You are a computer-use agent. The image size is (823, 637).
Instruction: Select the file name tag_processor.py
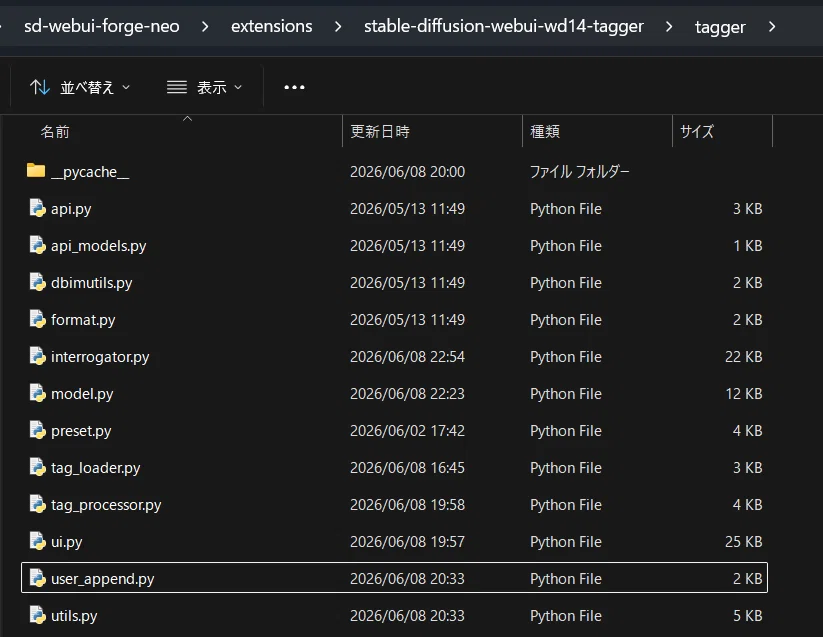[106, 505]
